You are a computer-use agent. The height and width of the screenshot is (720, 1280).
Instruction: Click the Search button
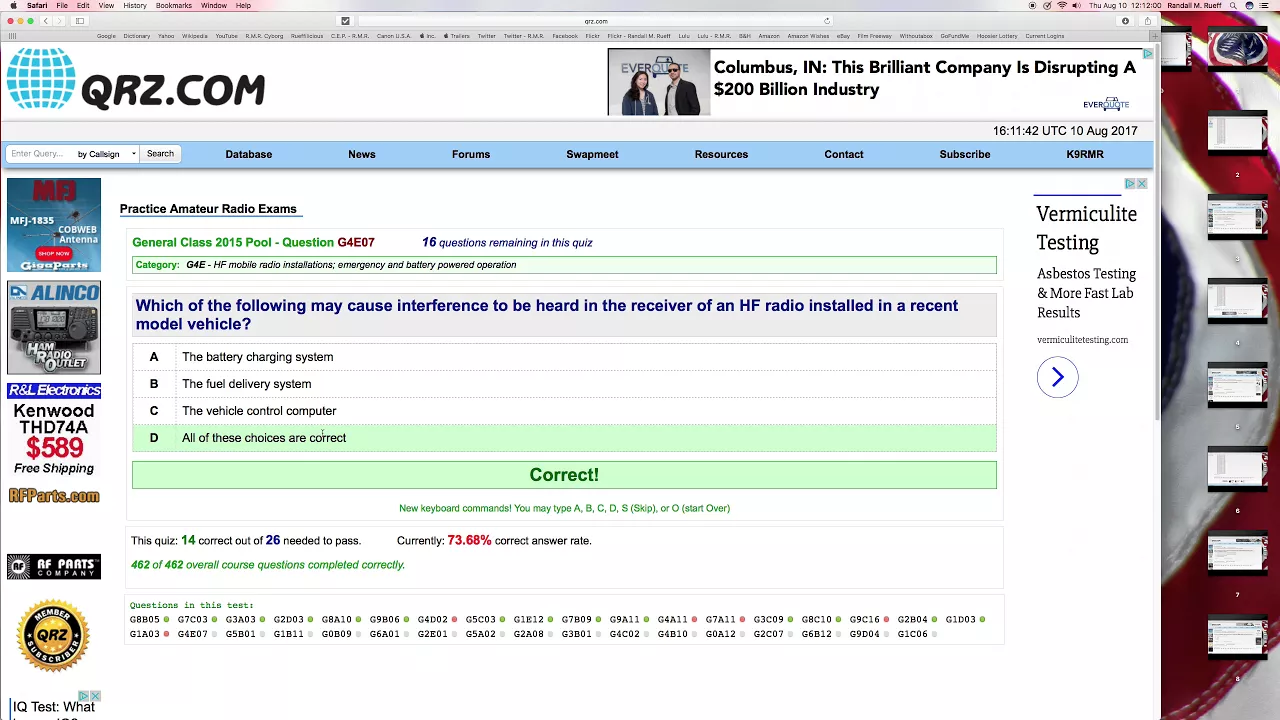tap(160, 154)
